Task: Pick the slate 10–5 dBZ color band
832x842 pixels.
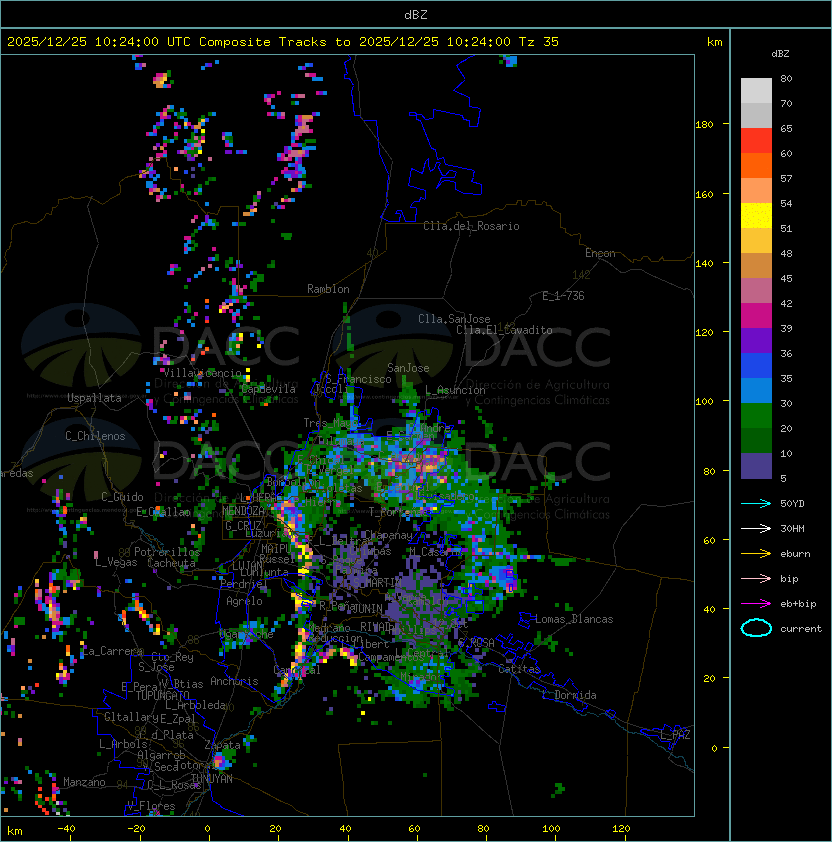Action: (x=756, y=466)
